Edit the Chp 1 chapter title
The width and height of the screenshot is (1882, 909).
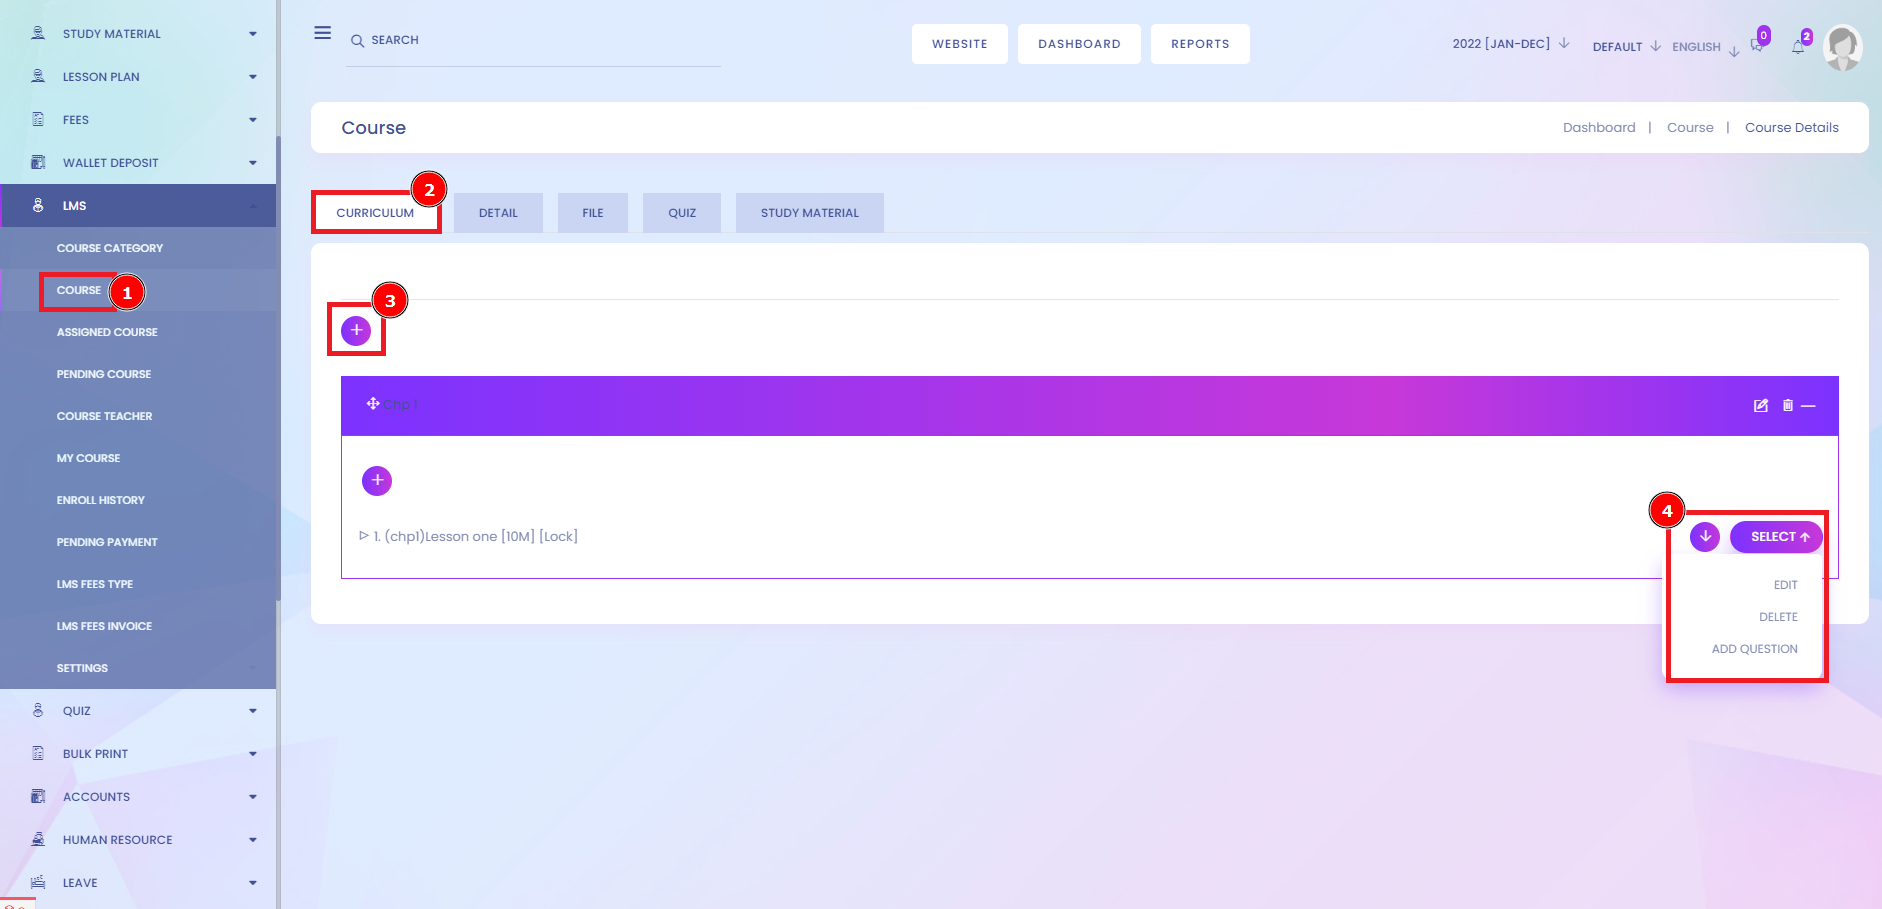(1761, 405)
